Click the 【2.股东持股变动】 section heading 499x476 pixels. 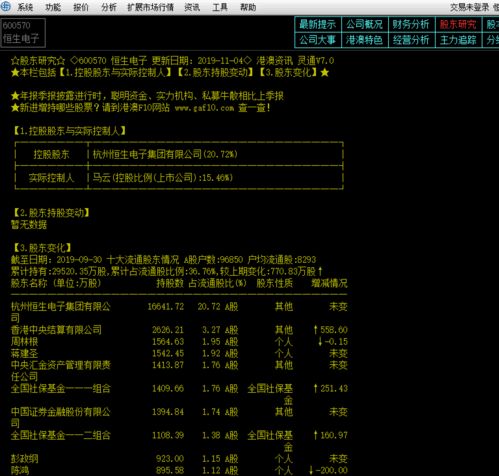[x=51, y=213]
